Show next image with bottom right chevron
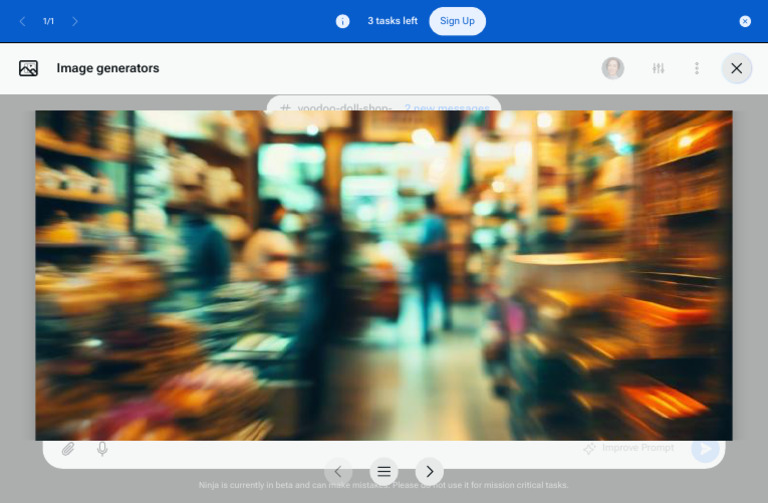 click(429, 471)
